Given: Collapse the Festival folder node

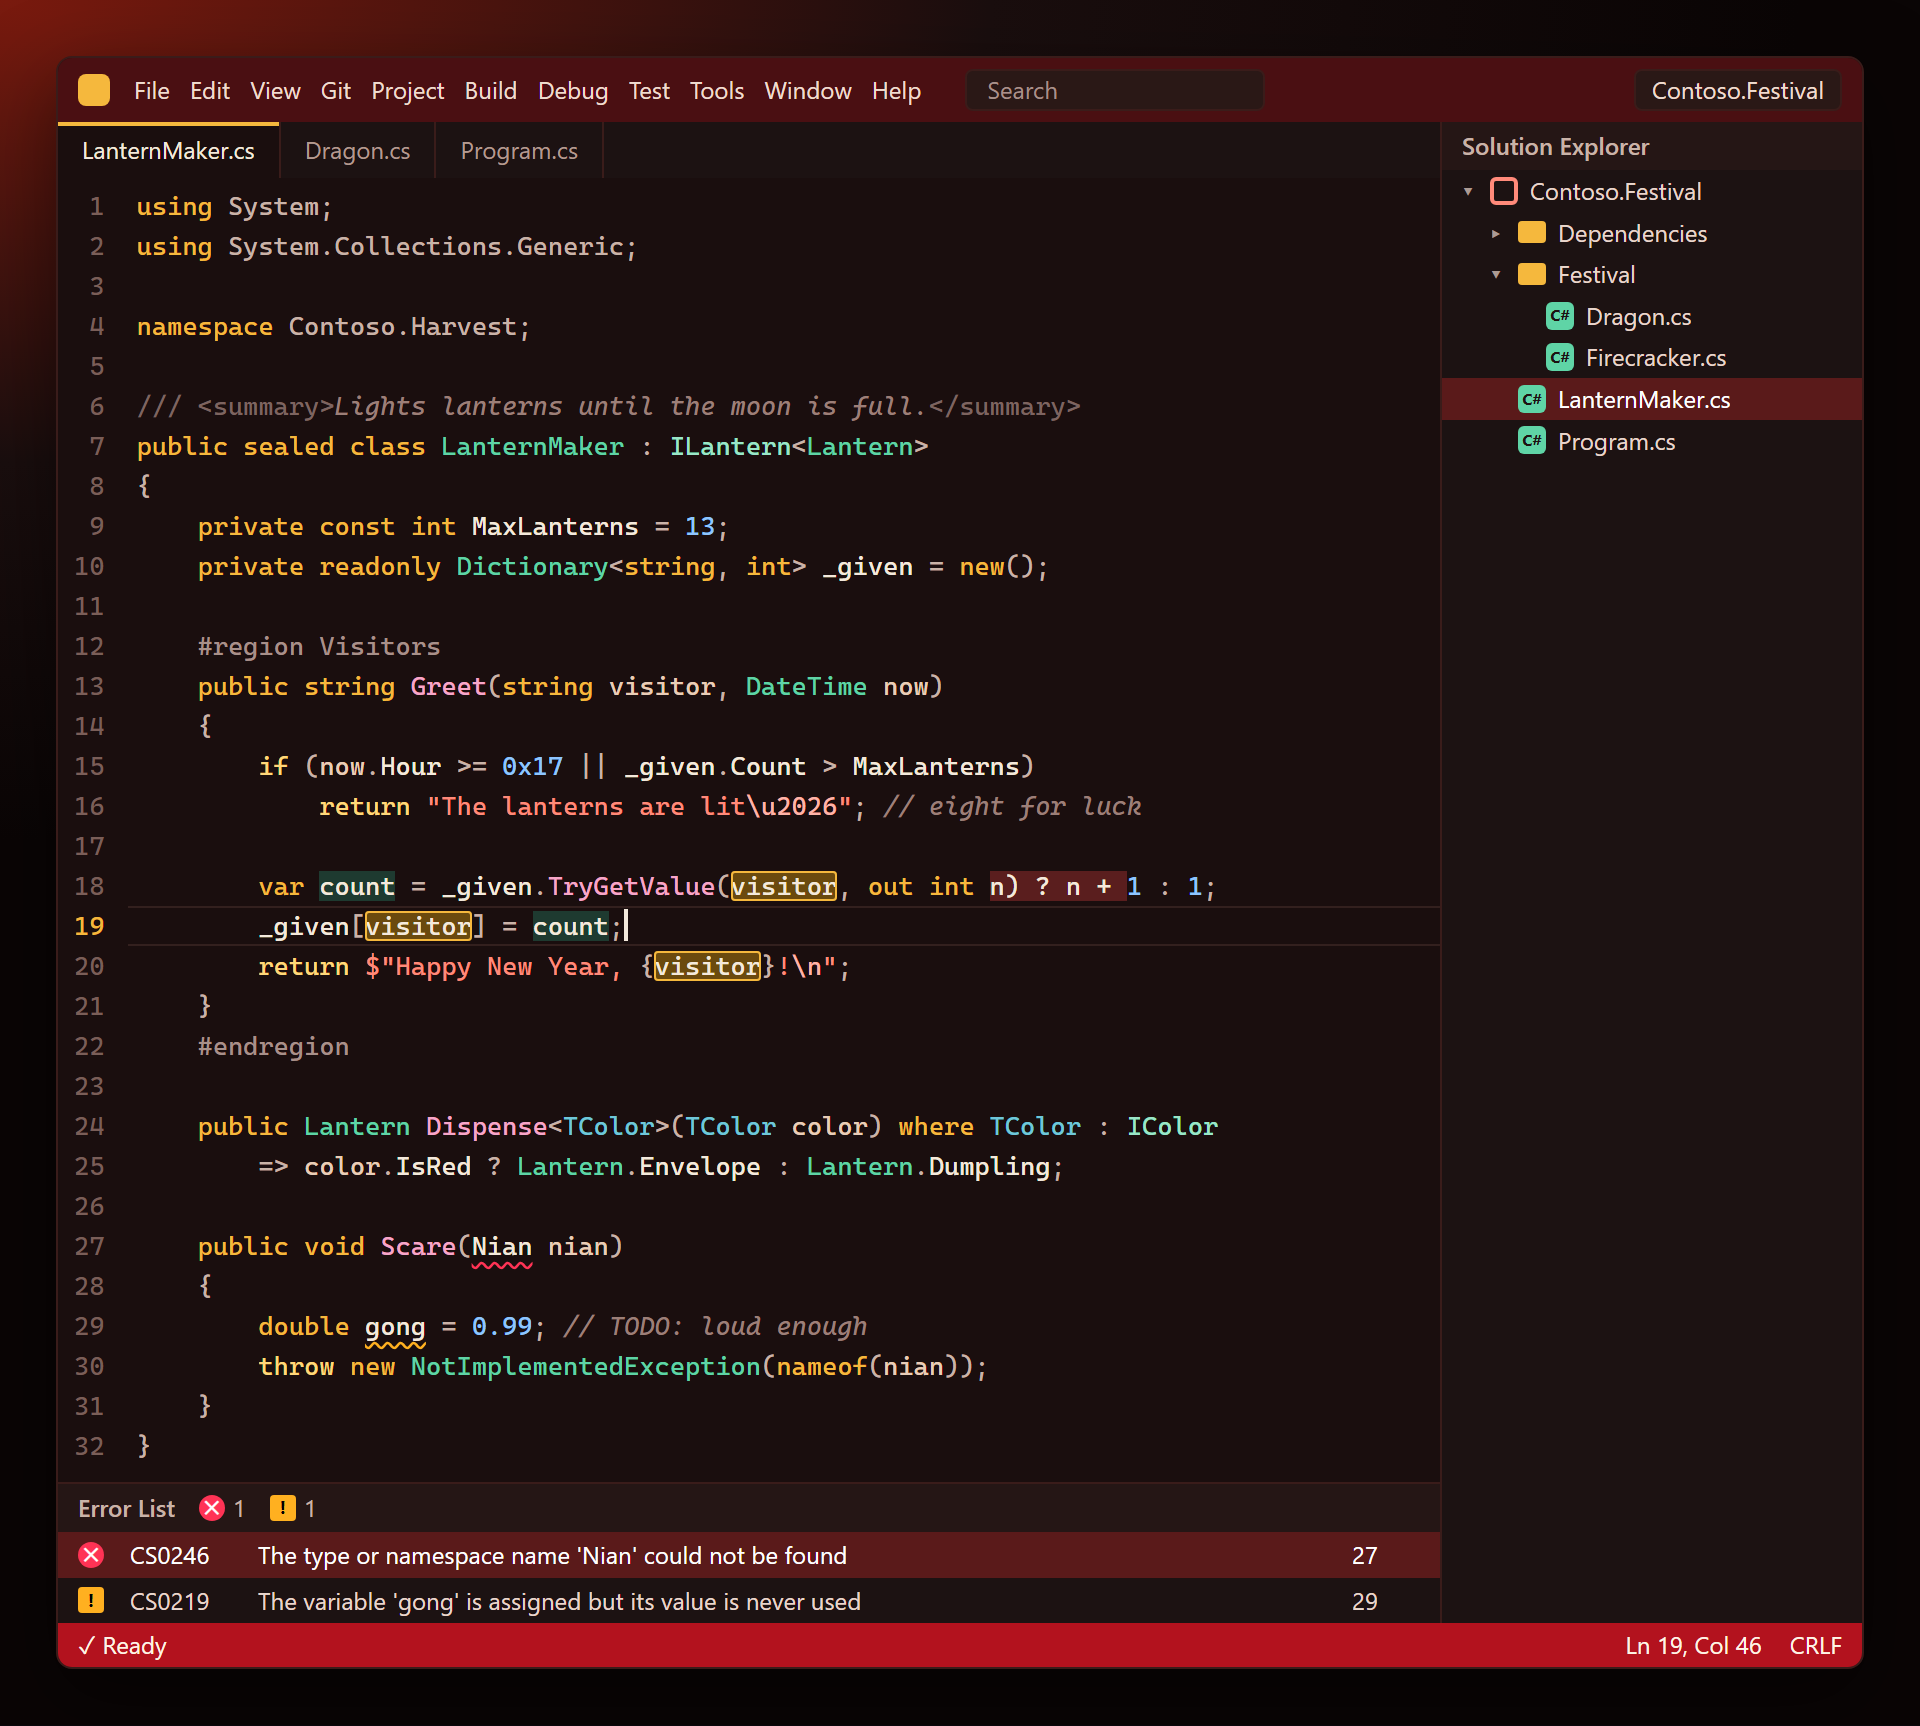Looking at the screenshot, I should (1496, 274).
